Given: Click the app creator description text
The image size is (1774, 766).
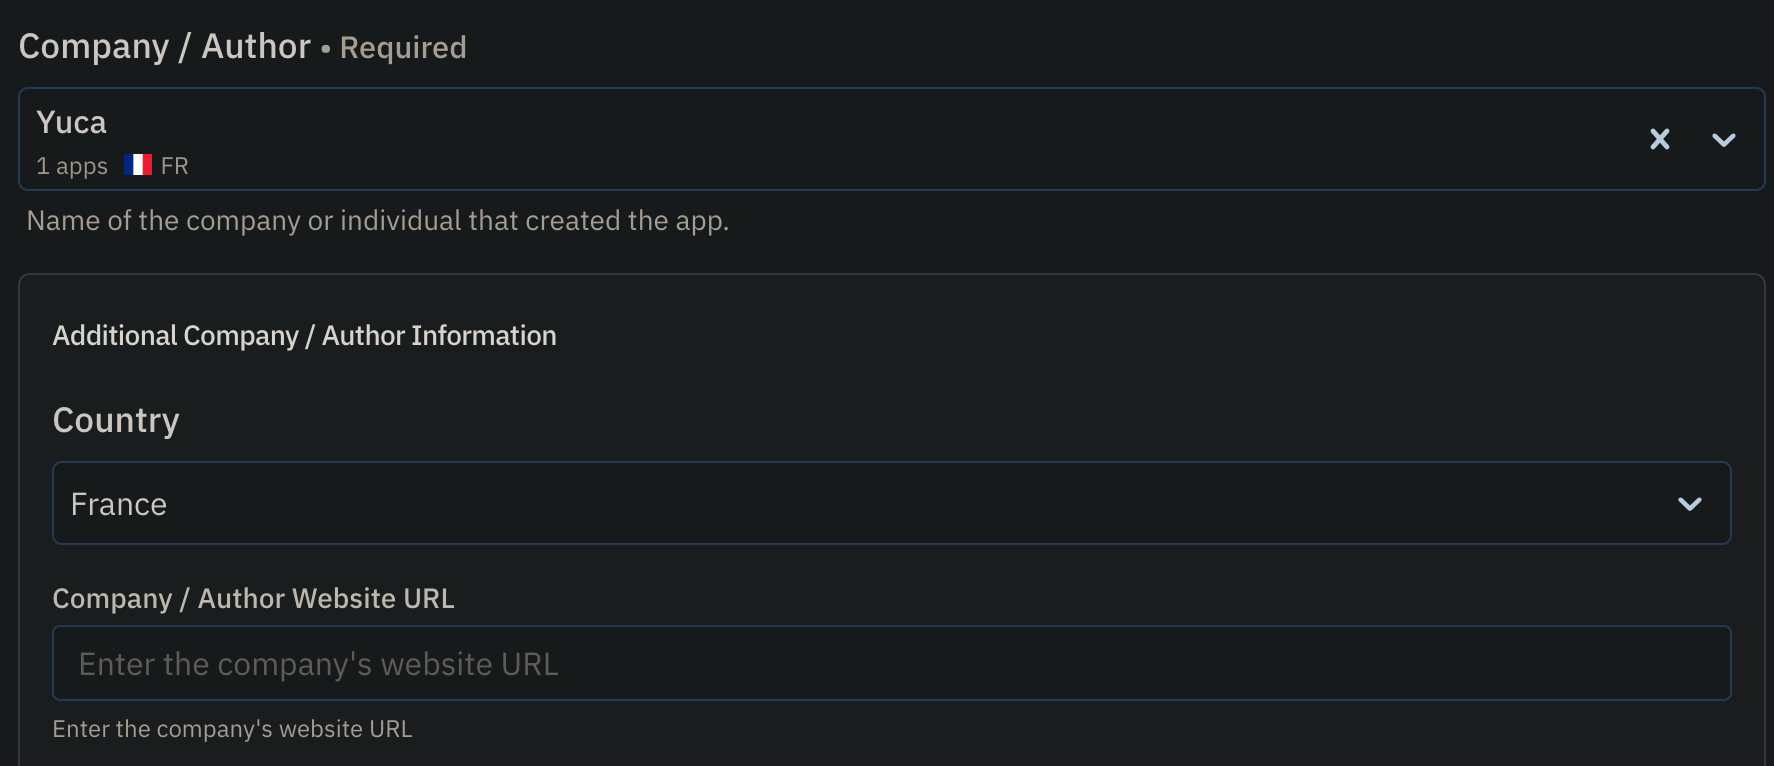Looking at the screenshot, I should click(378, 220).
